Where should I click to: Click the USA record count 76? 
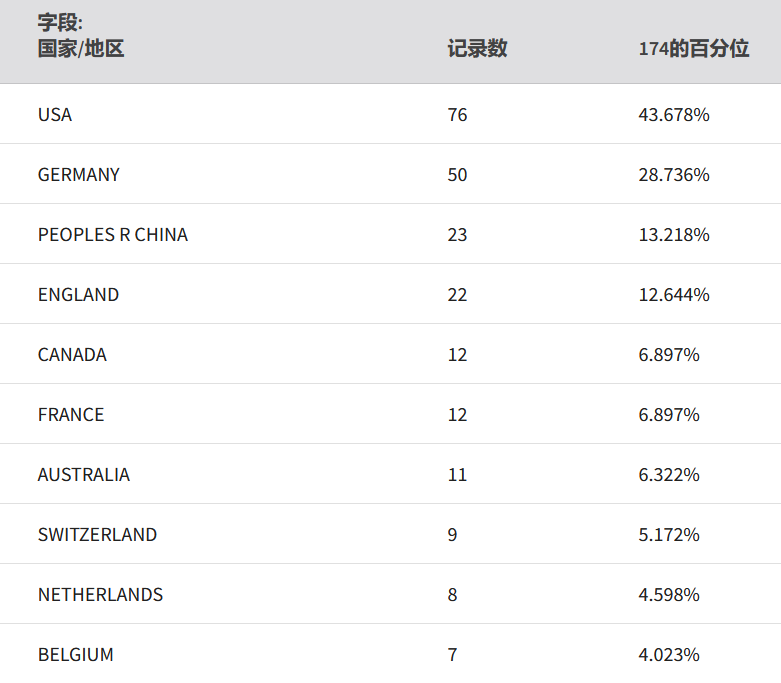[x=458, y=115]
